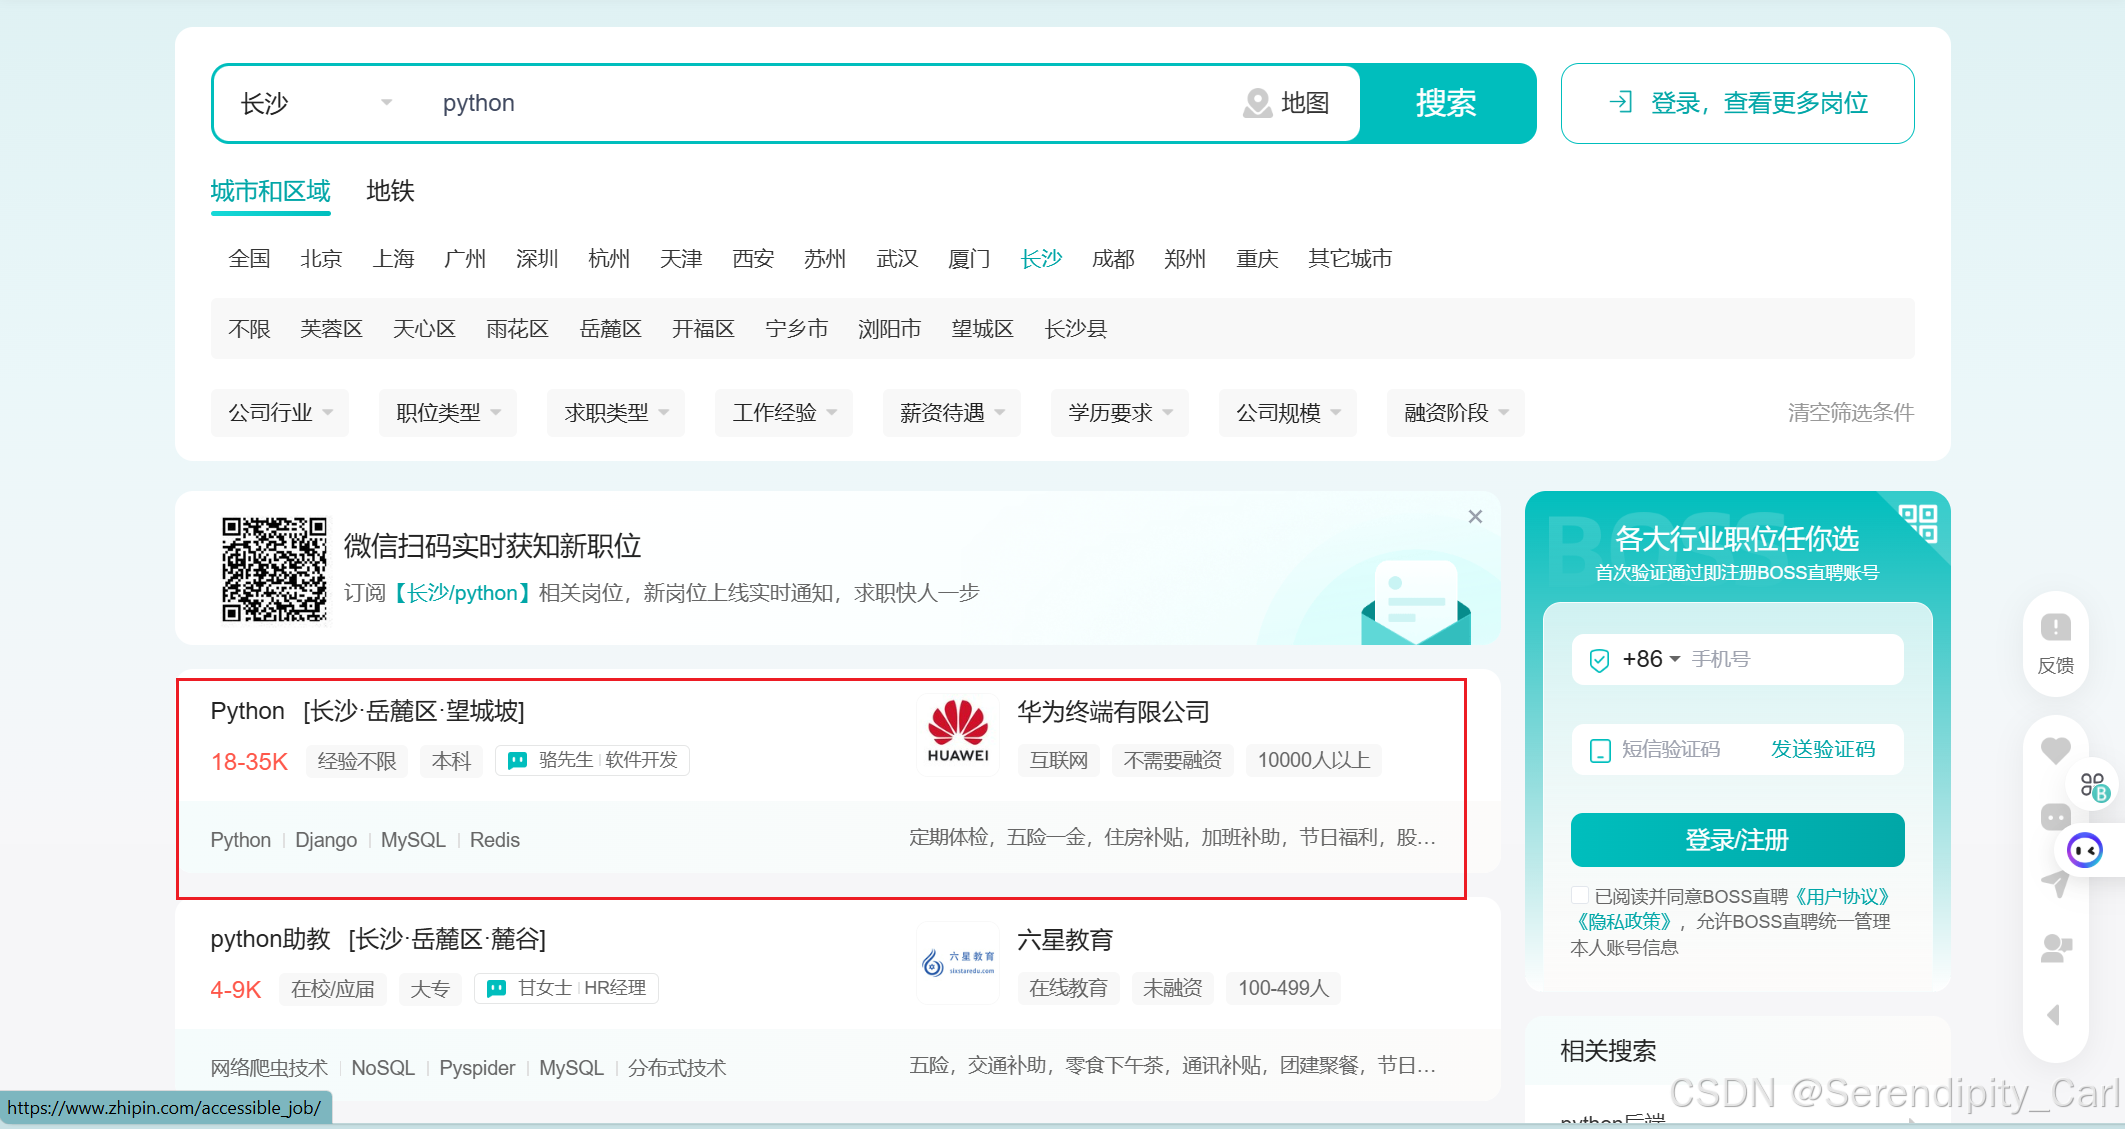Open the 反馈 feedback icon
The width and height of the screenshot is (2125, 1129).
(2055, 629)
